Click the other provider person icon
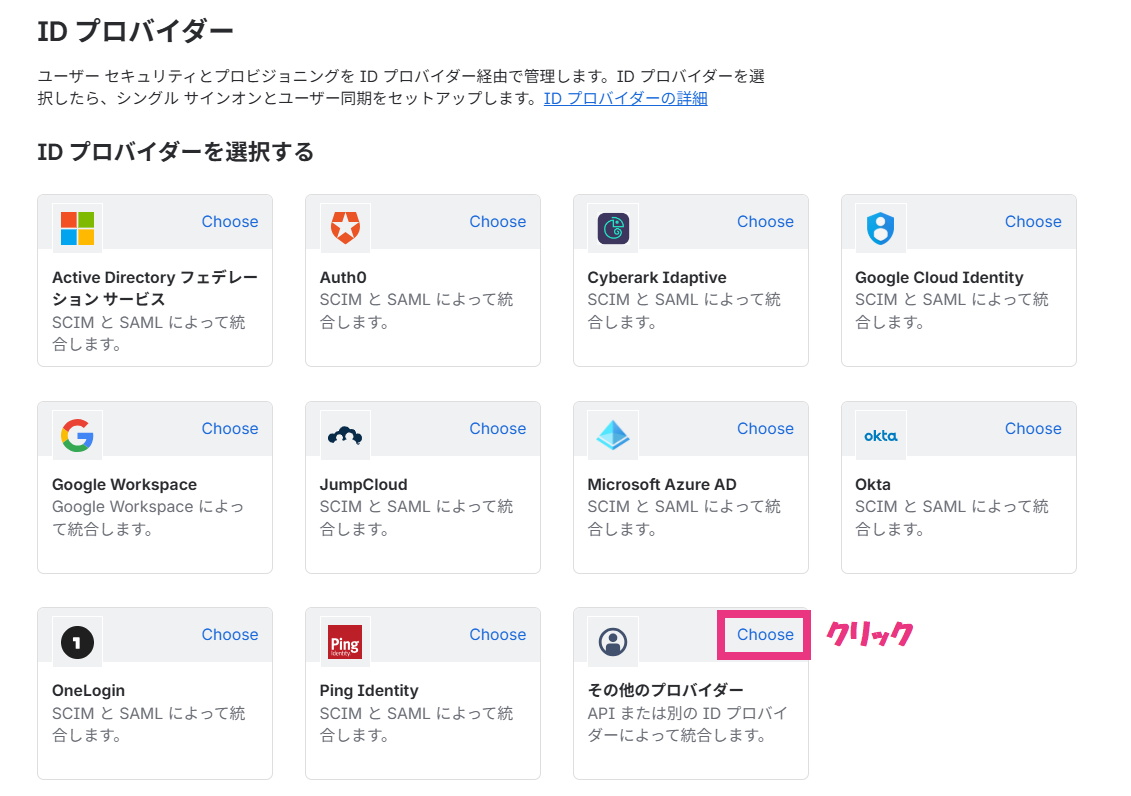 613,642
